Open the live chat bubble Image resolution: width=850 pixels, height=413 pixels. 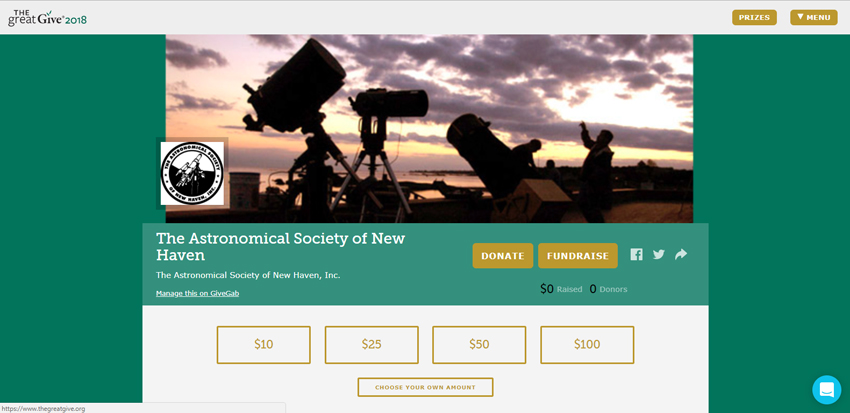click(x=827, y=390)
